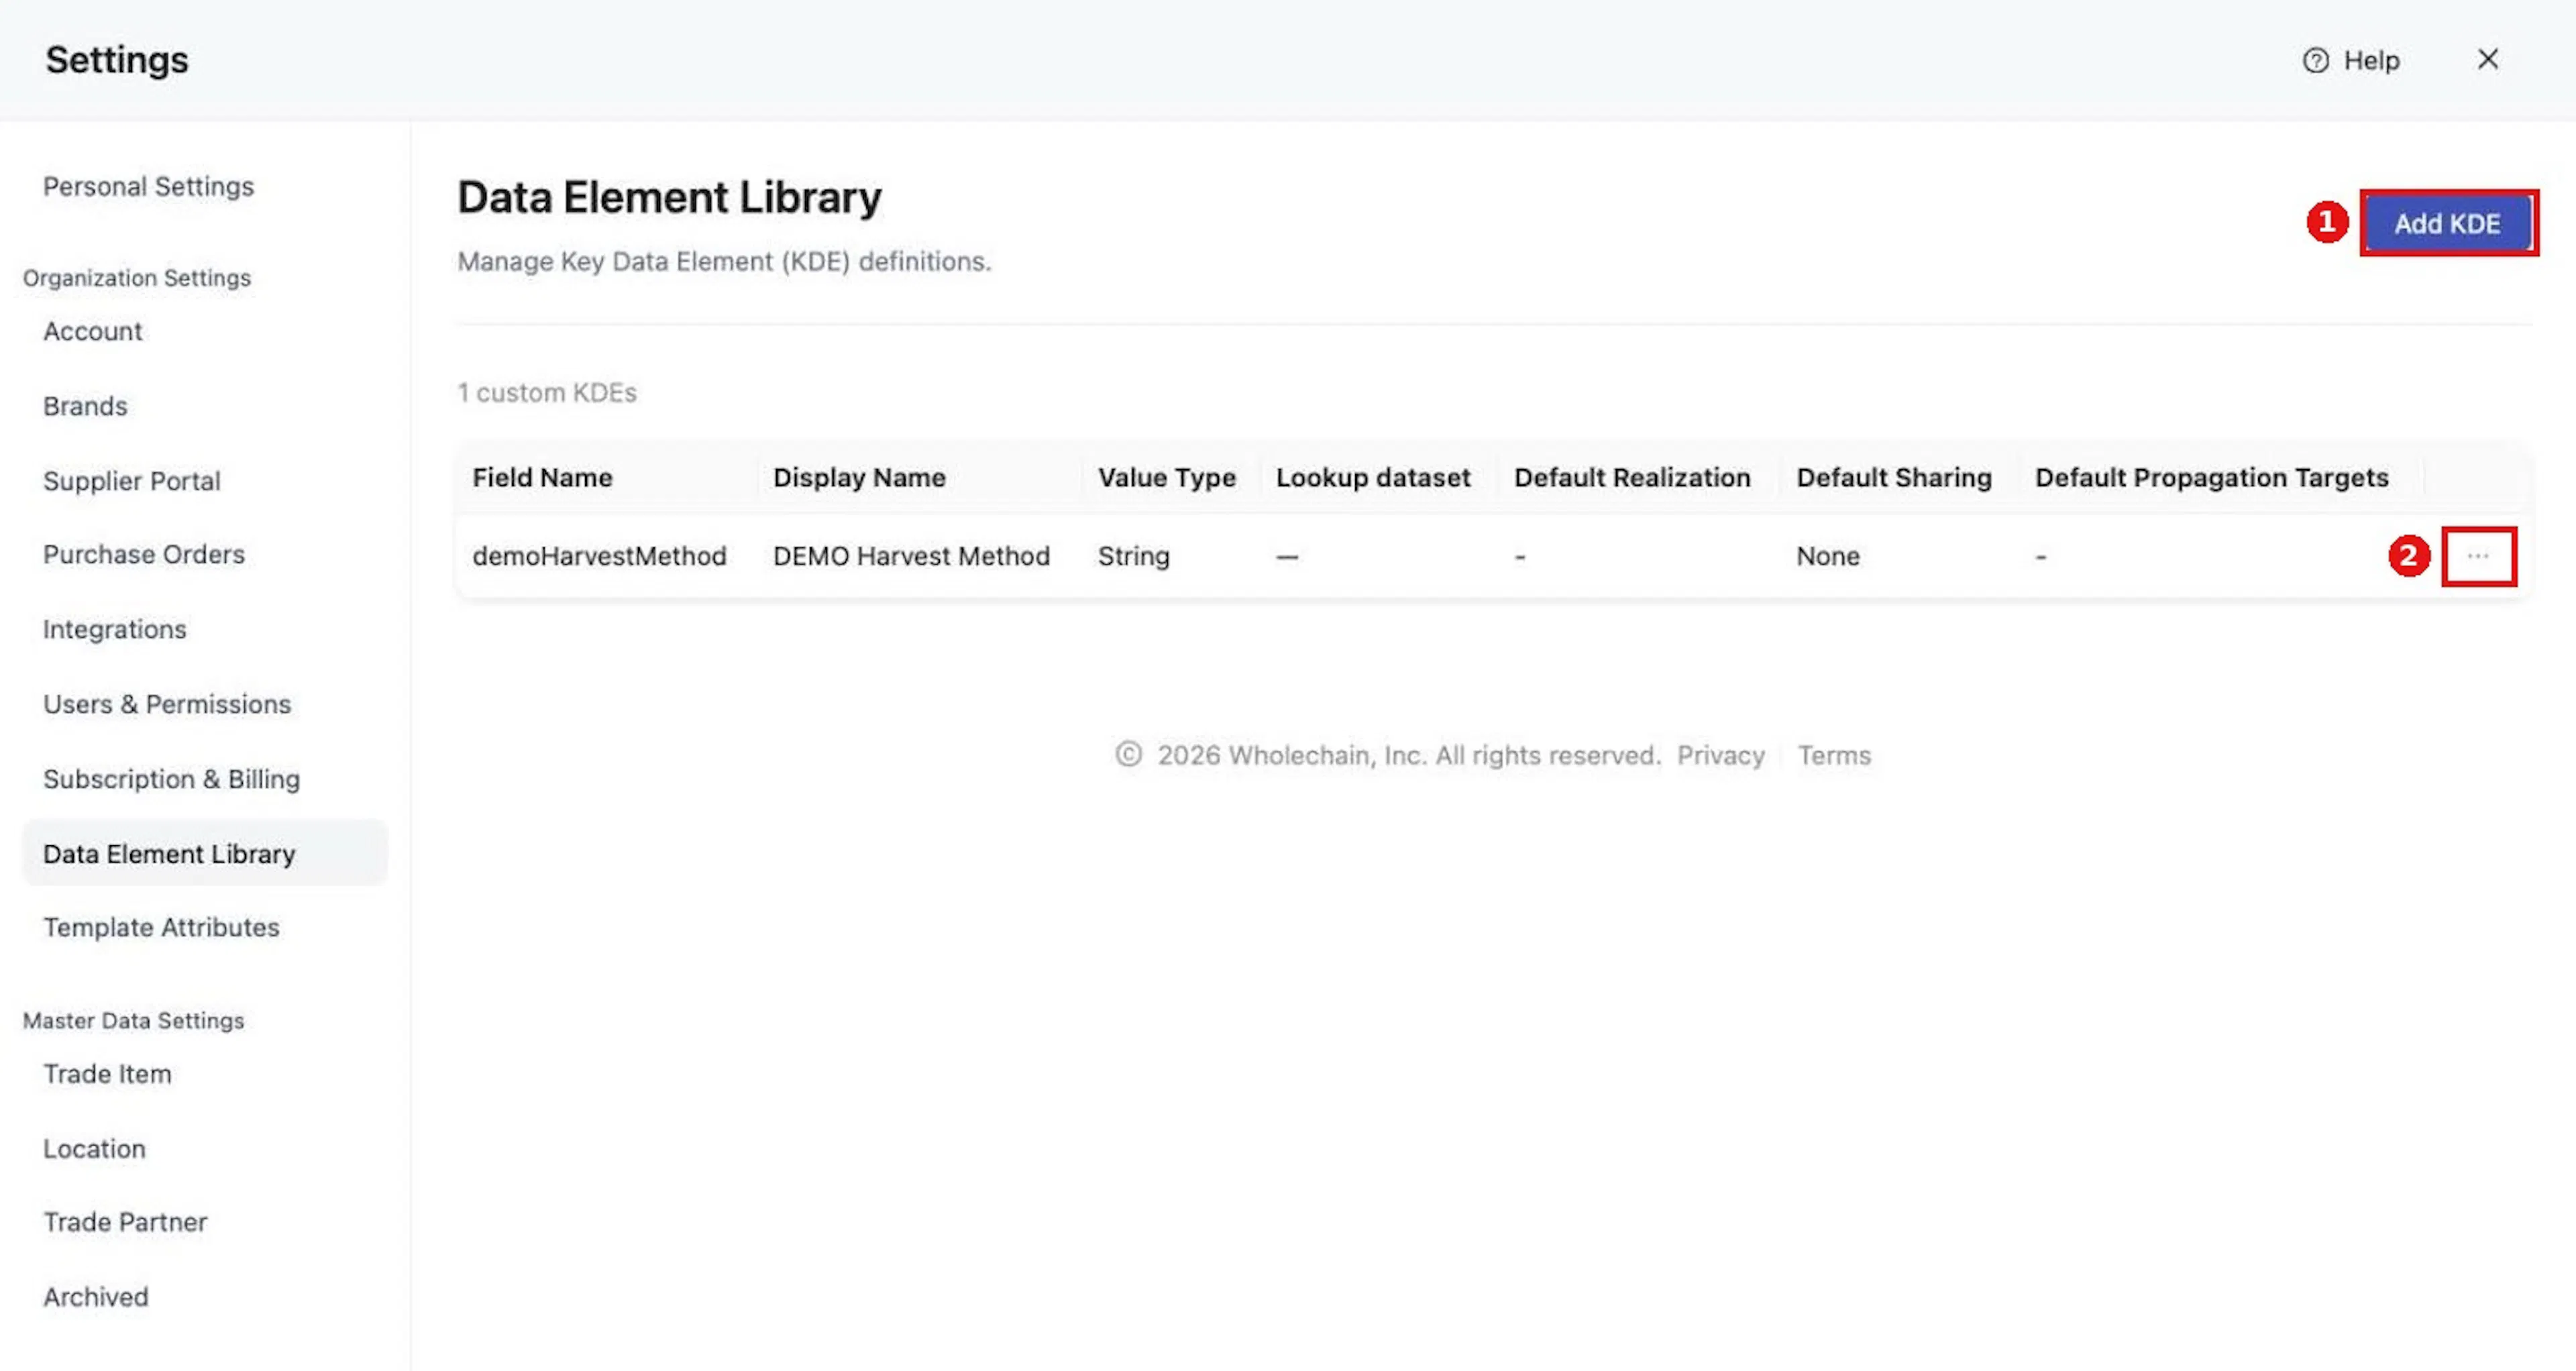
Task: Go to Subscription & Billing
Action: [x=171, y=779]
